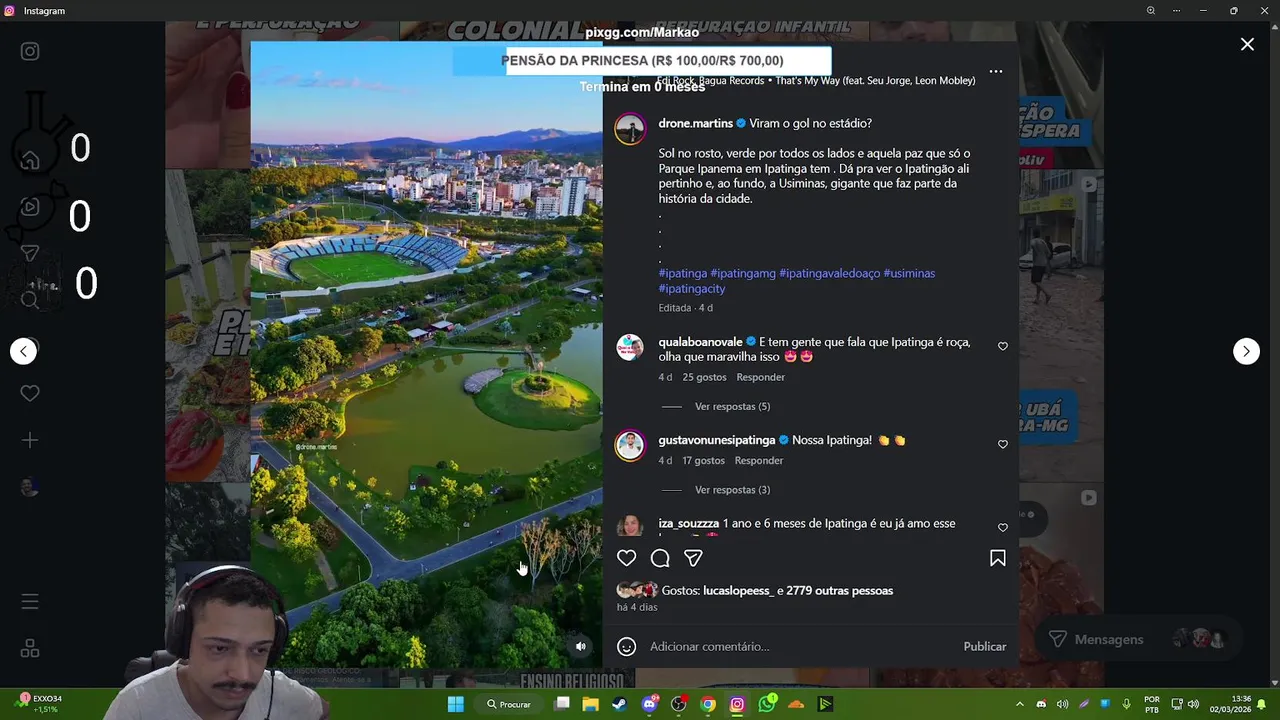Go to previous post with left arrow
The width and height of the screenshot is (1280, 720).
(24, 351)
